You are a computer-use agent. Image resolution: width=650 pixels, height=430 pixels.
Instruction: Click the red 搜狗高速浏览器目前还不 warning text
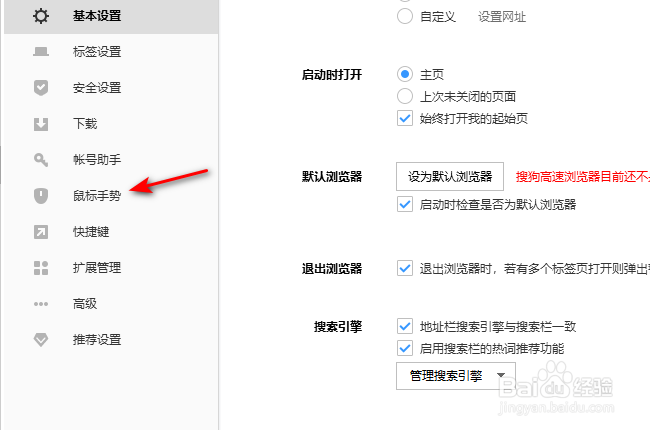[x=583, y=177]
